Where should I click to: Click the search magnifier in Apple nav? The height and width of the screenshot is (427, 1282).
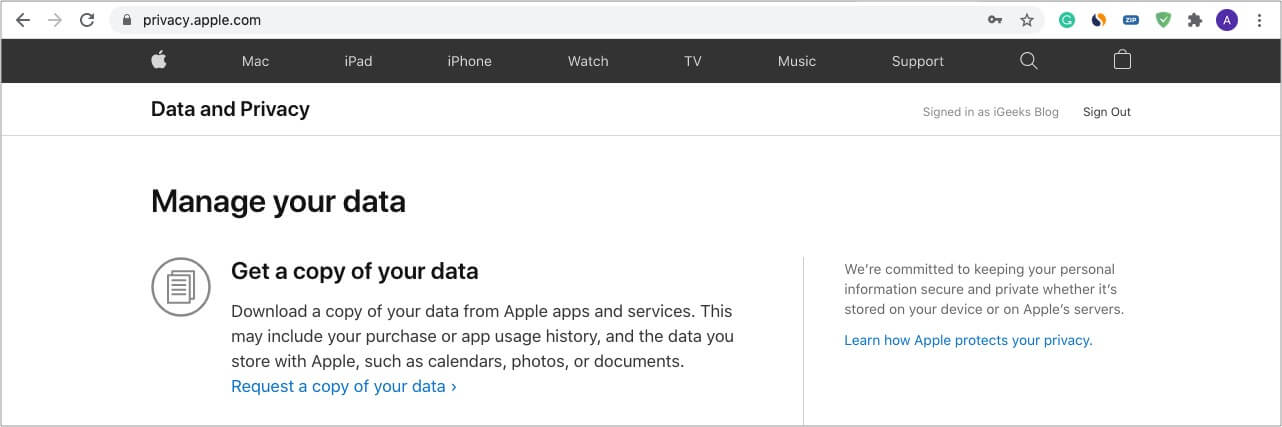coord(1028,61)
